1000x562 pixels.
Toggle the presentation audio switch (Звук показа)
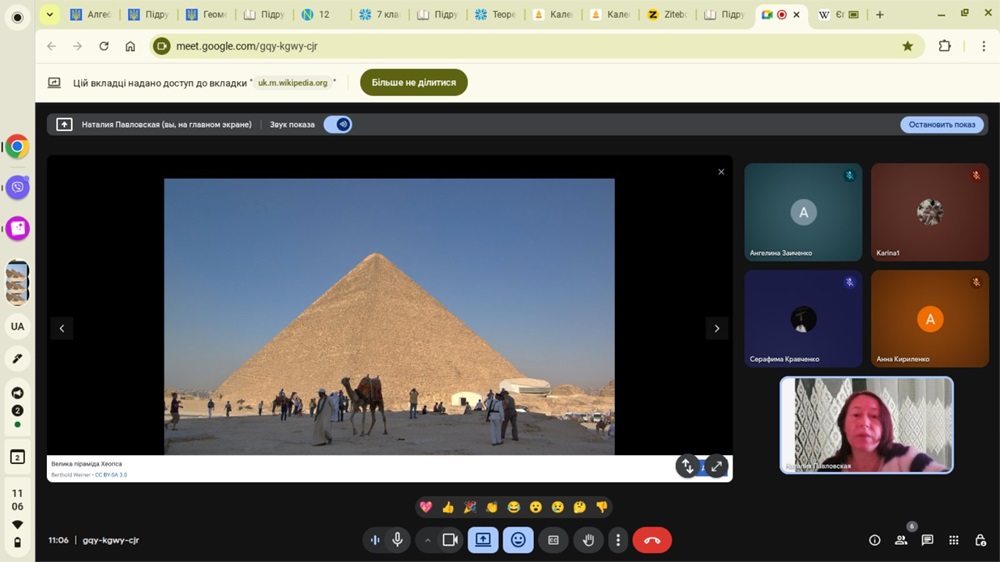(x=338, y=125)
